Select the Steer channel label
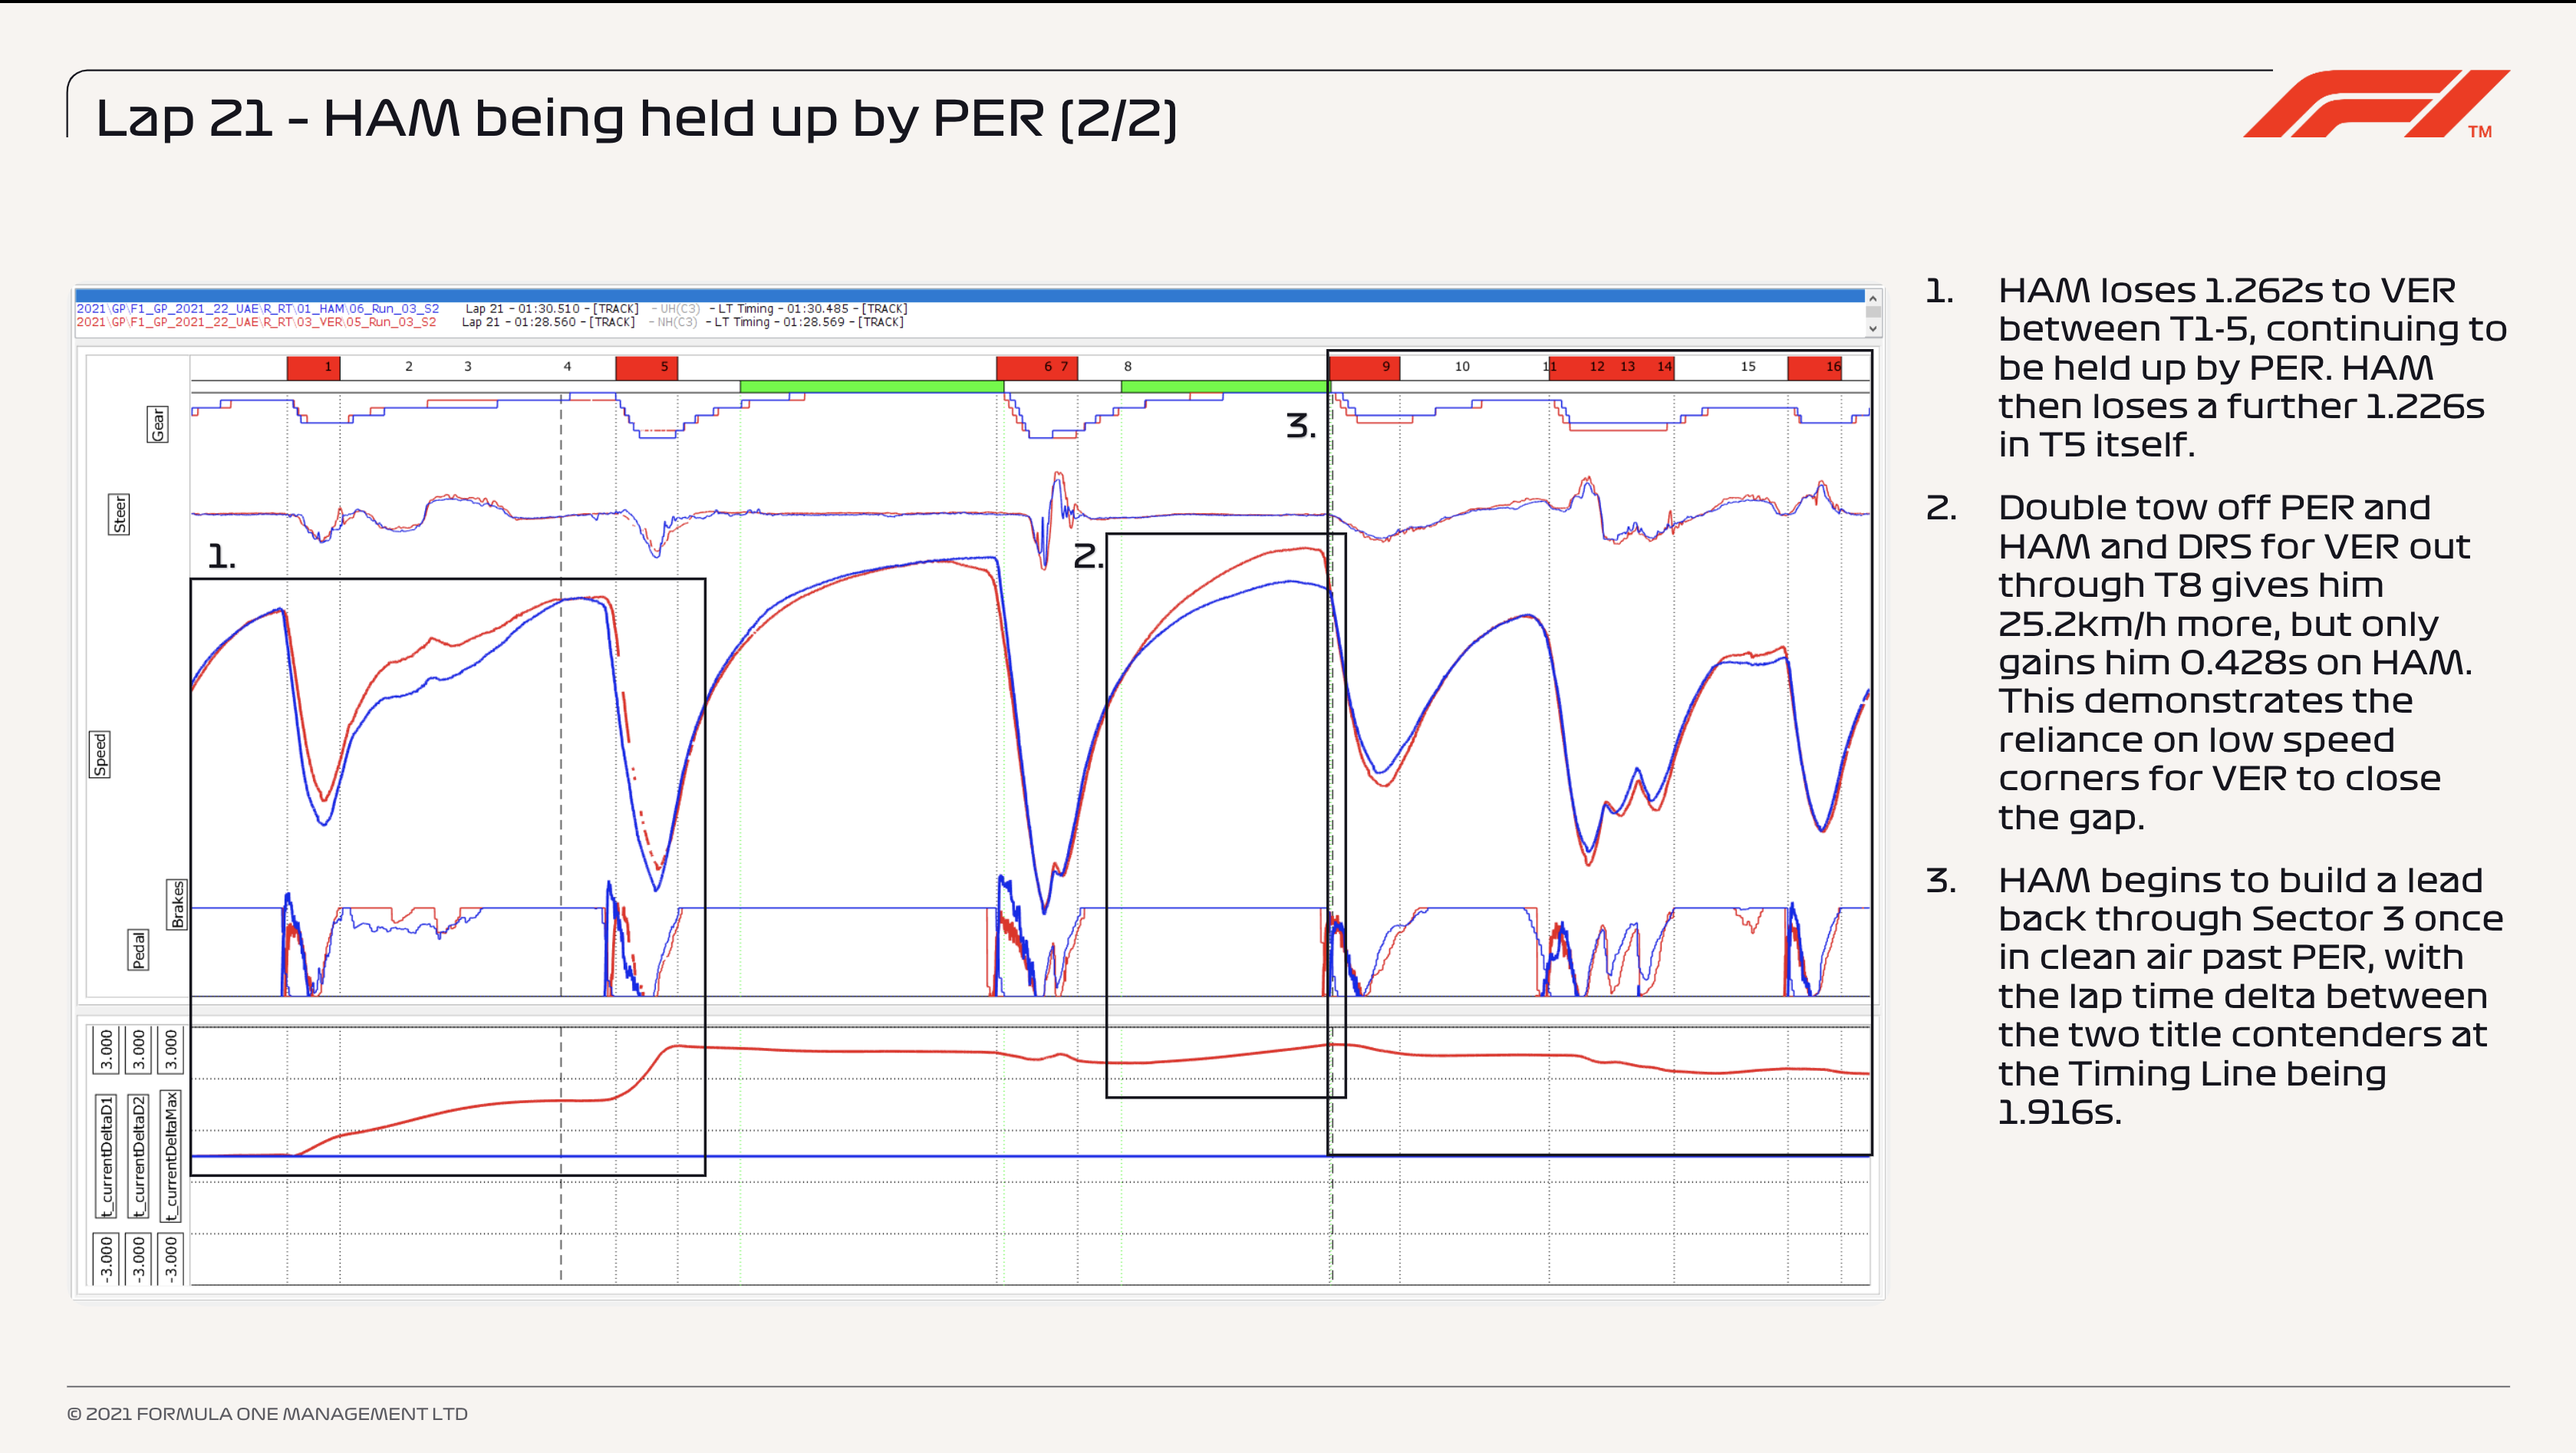Viewport: 2576px width, 1453px height. pos(119,514)
